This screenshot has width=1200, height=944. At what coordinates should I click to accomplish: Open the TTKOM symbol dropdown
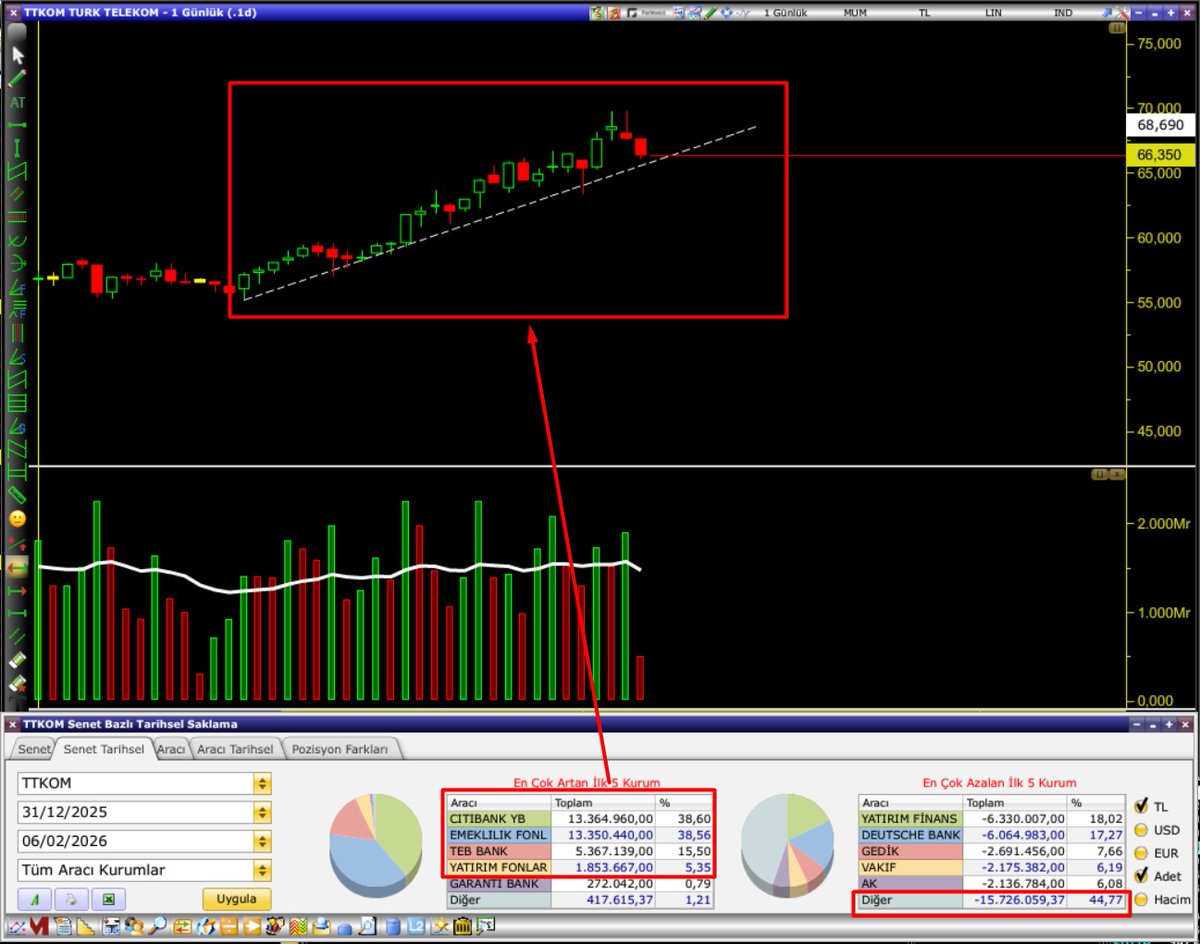click(x=263, y=784)
